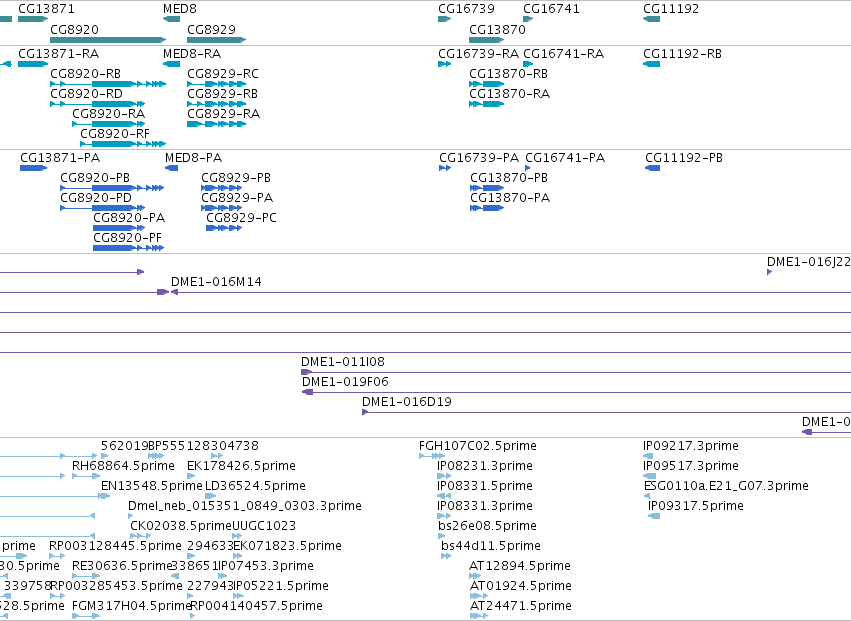Click protein CG8929-PC
The width and height of the screenshot is (851, 621).
[242, 218]
